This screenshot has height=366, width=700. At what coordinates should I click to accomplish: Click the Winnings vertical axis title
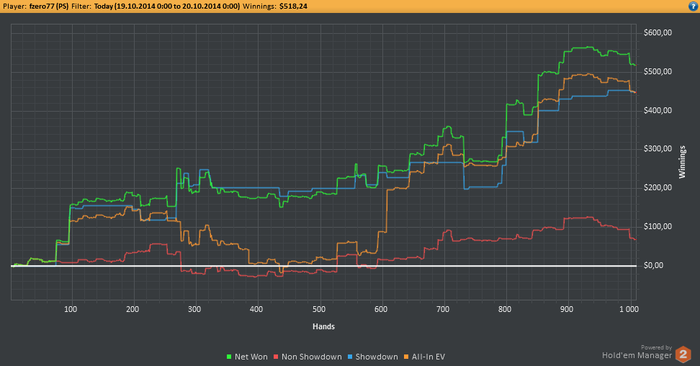[x=682, y=162]
